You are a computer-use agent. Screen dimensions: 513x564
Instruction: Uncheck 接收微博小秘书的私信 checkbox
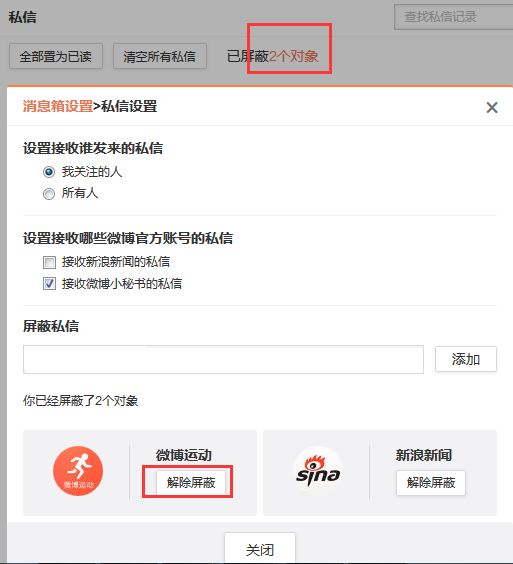pyautogui.click(x=49, y=284)
